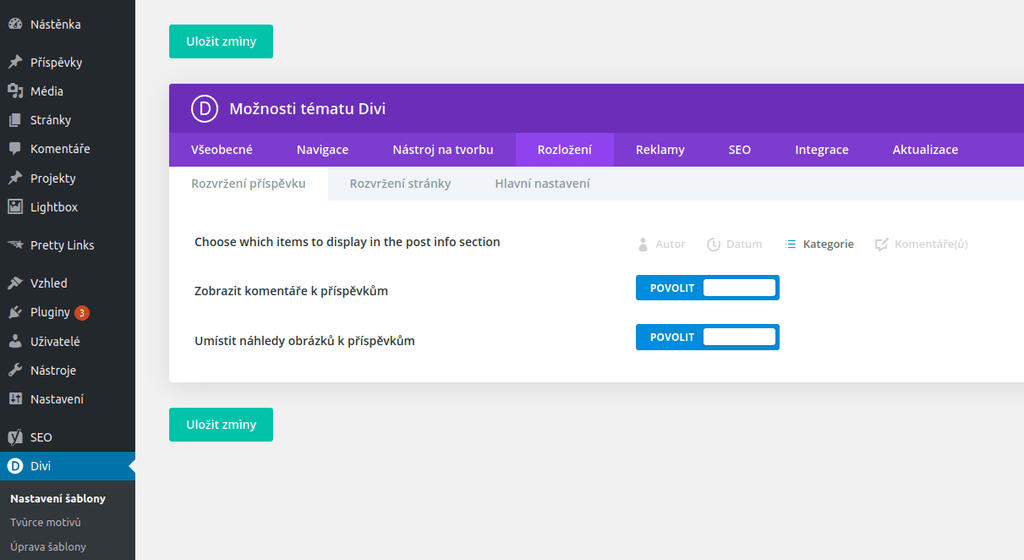This screenshot has width=1024, height=560.
Task: Toggle Komentáře(ů) in post info items
Action: click(921, 244)
